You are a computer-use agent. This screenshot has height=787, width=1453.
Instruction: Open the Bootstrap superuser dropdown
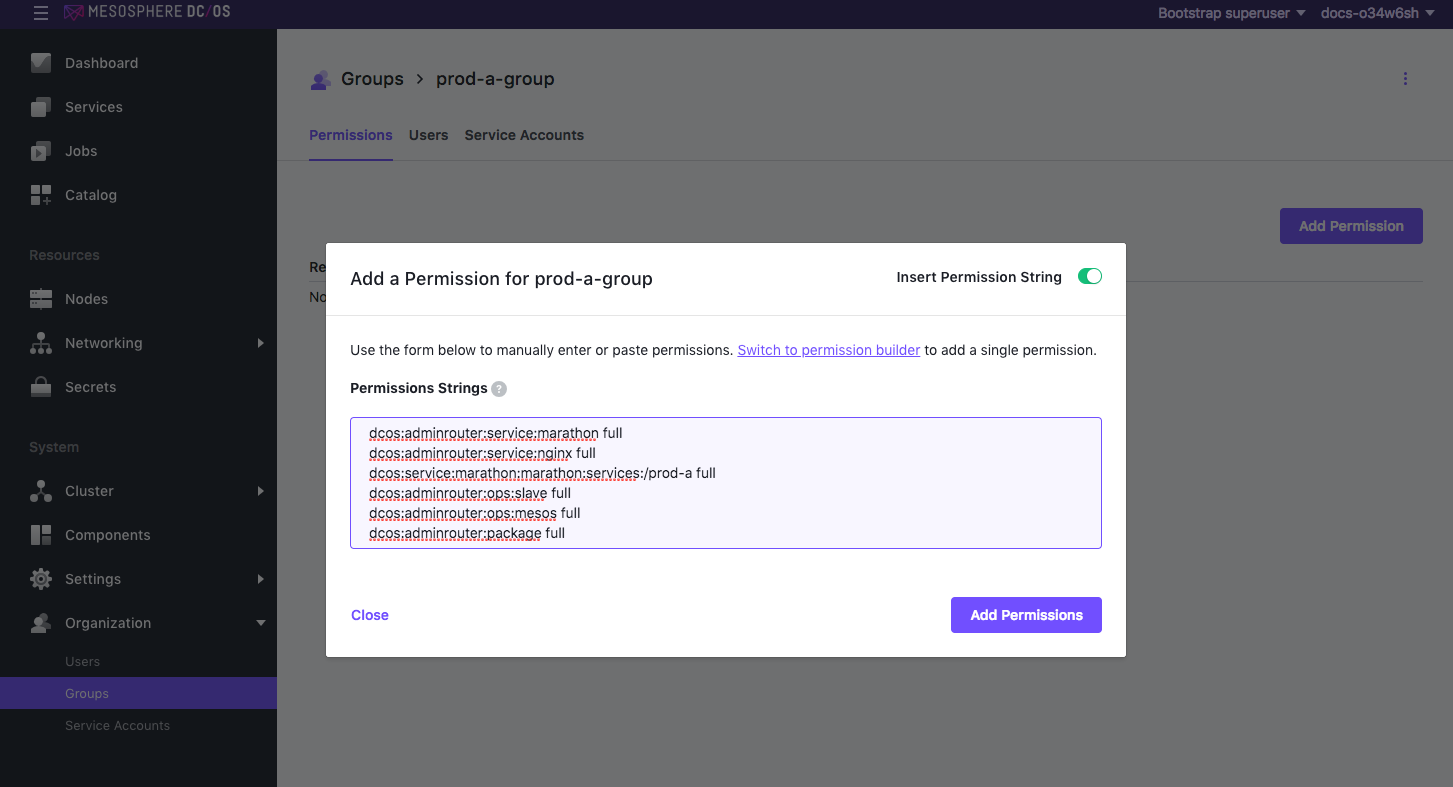tap(1231, 13)
